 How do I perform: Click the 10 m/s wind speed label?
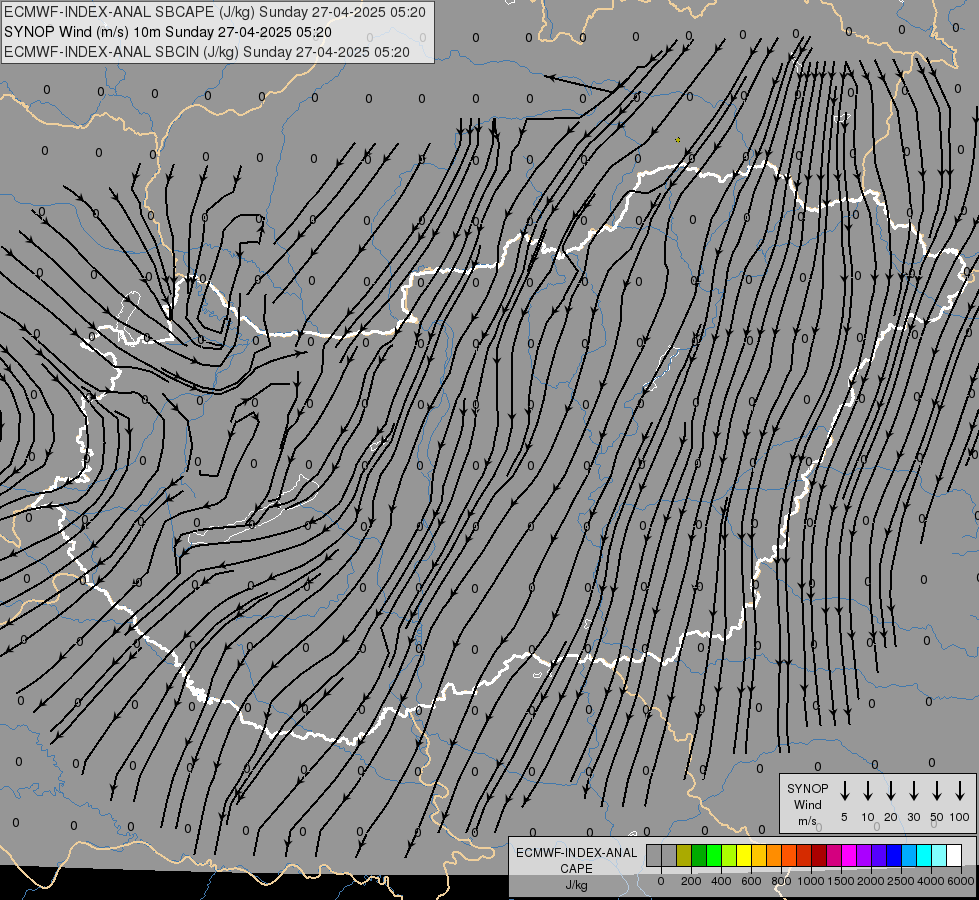868,817
